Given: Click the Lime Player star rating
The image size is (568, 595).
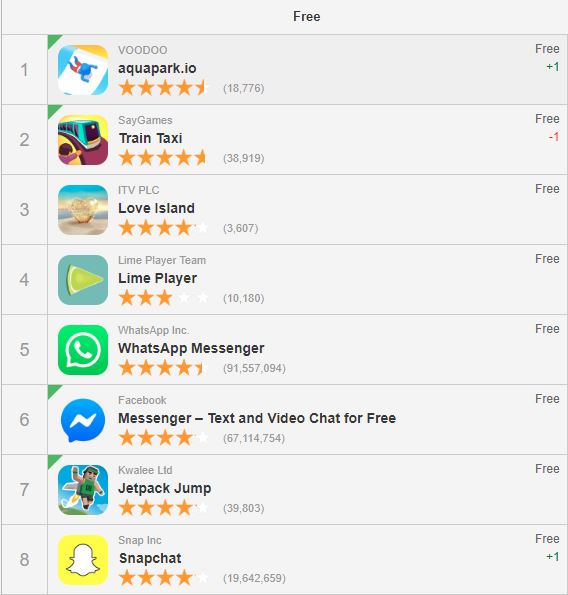Looking at the screenshot, I should tap(164, 298).
